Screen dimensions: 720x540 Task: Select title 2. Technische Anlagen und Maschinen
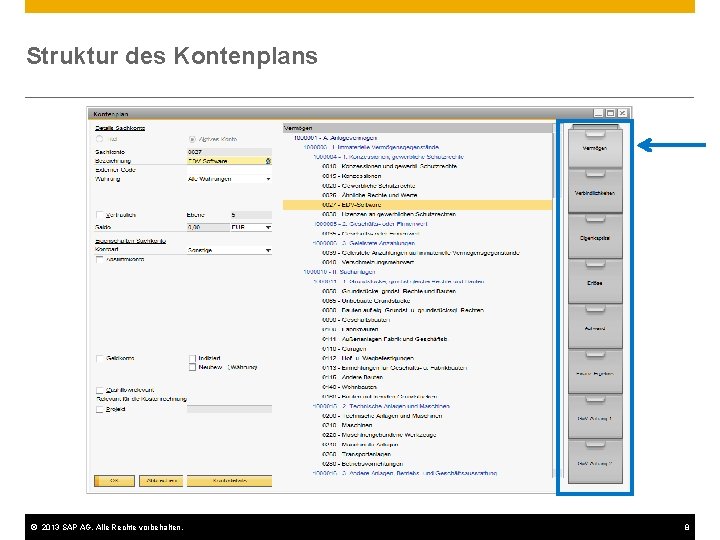coord(381,406)
